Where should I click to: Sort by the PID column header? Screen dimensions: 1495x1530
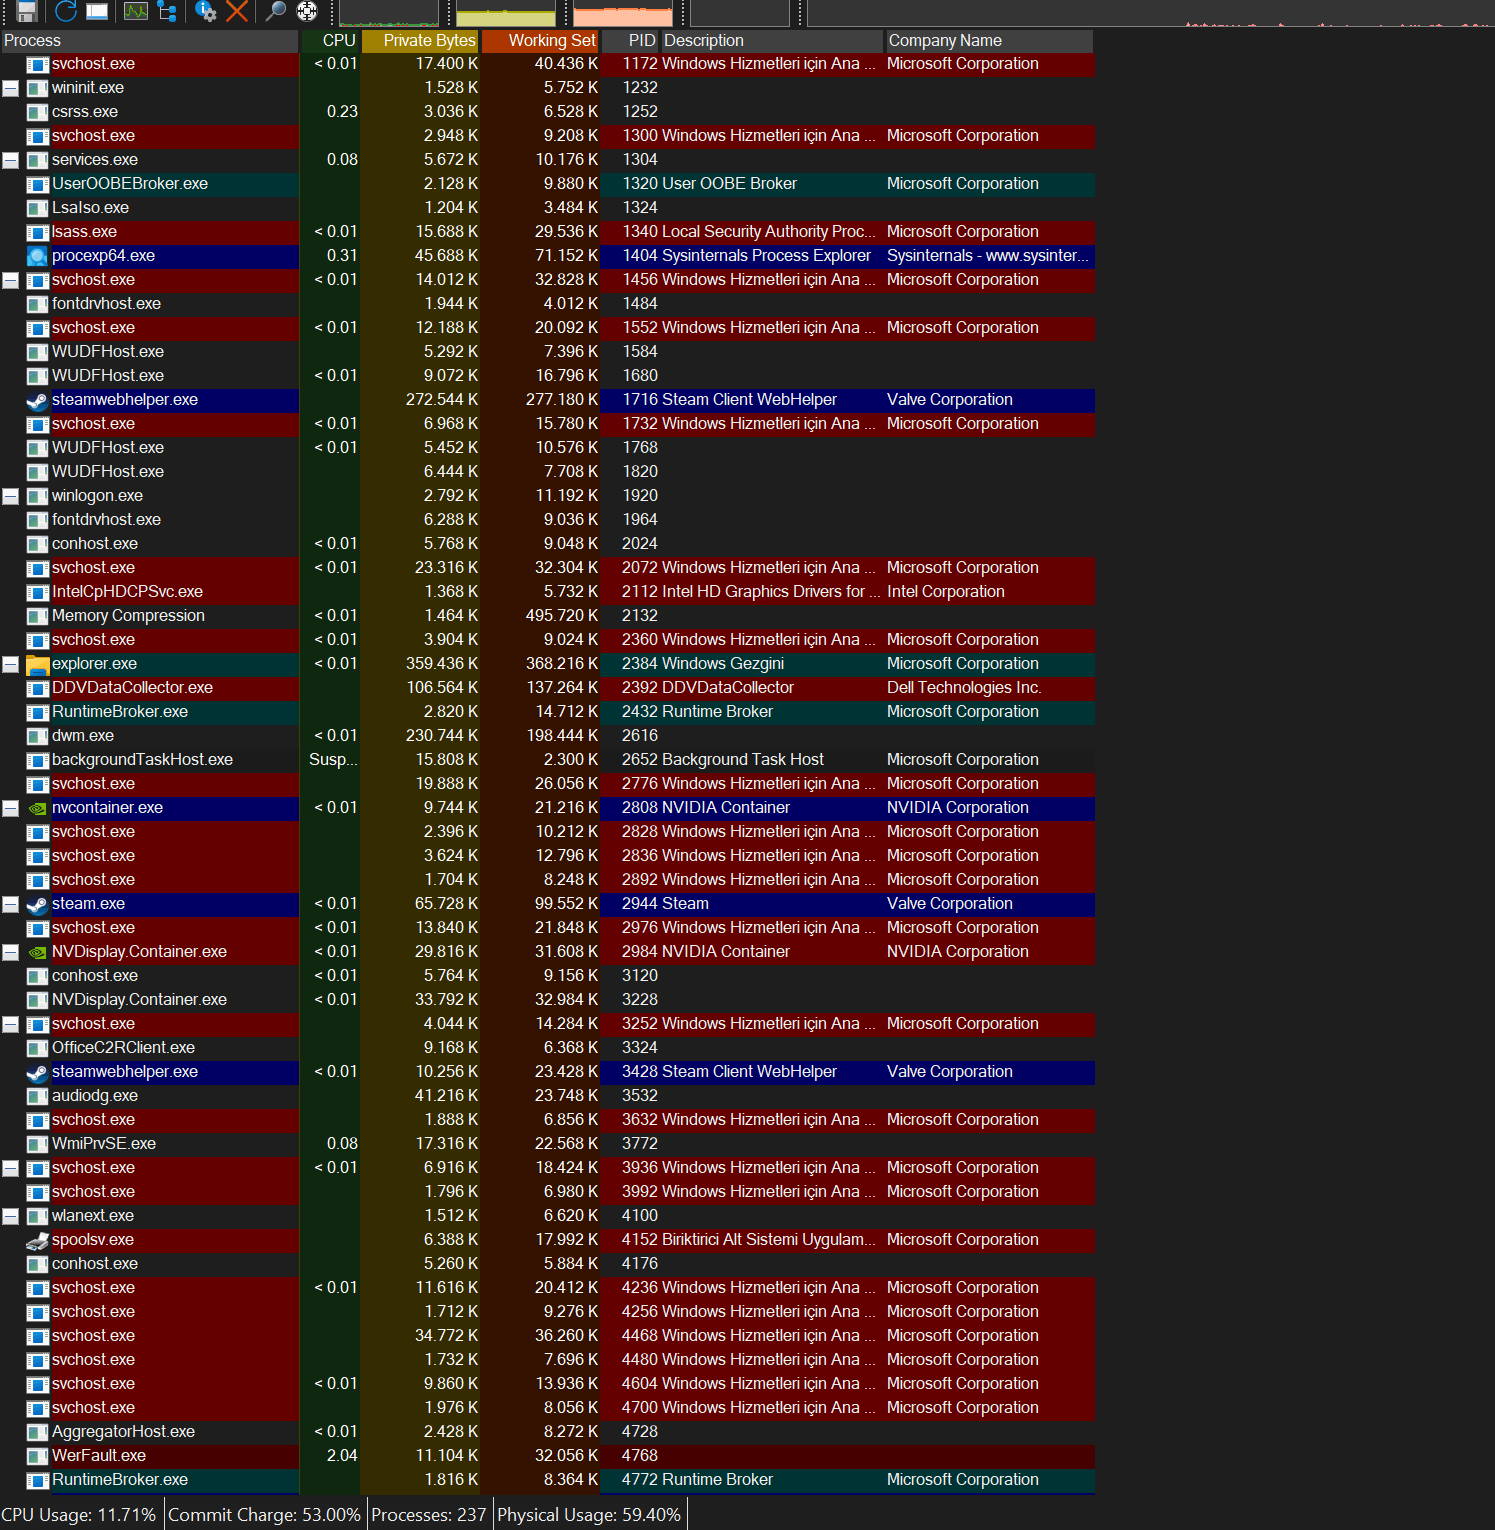coord(630,41)
